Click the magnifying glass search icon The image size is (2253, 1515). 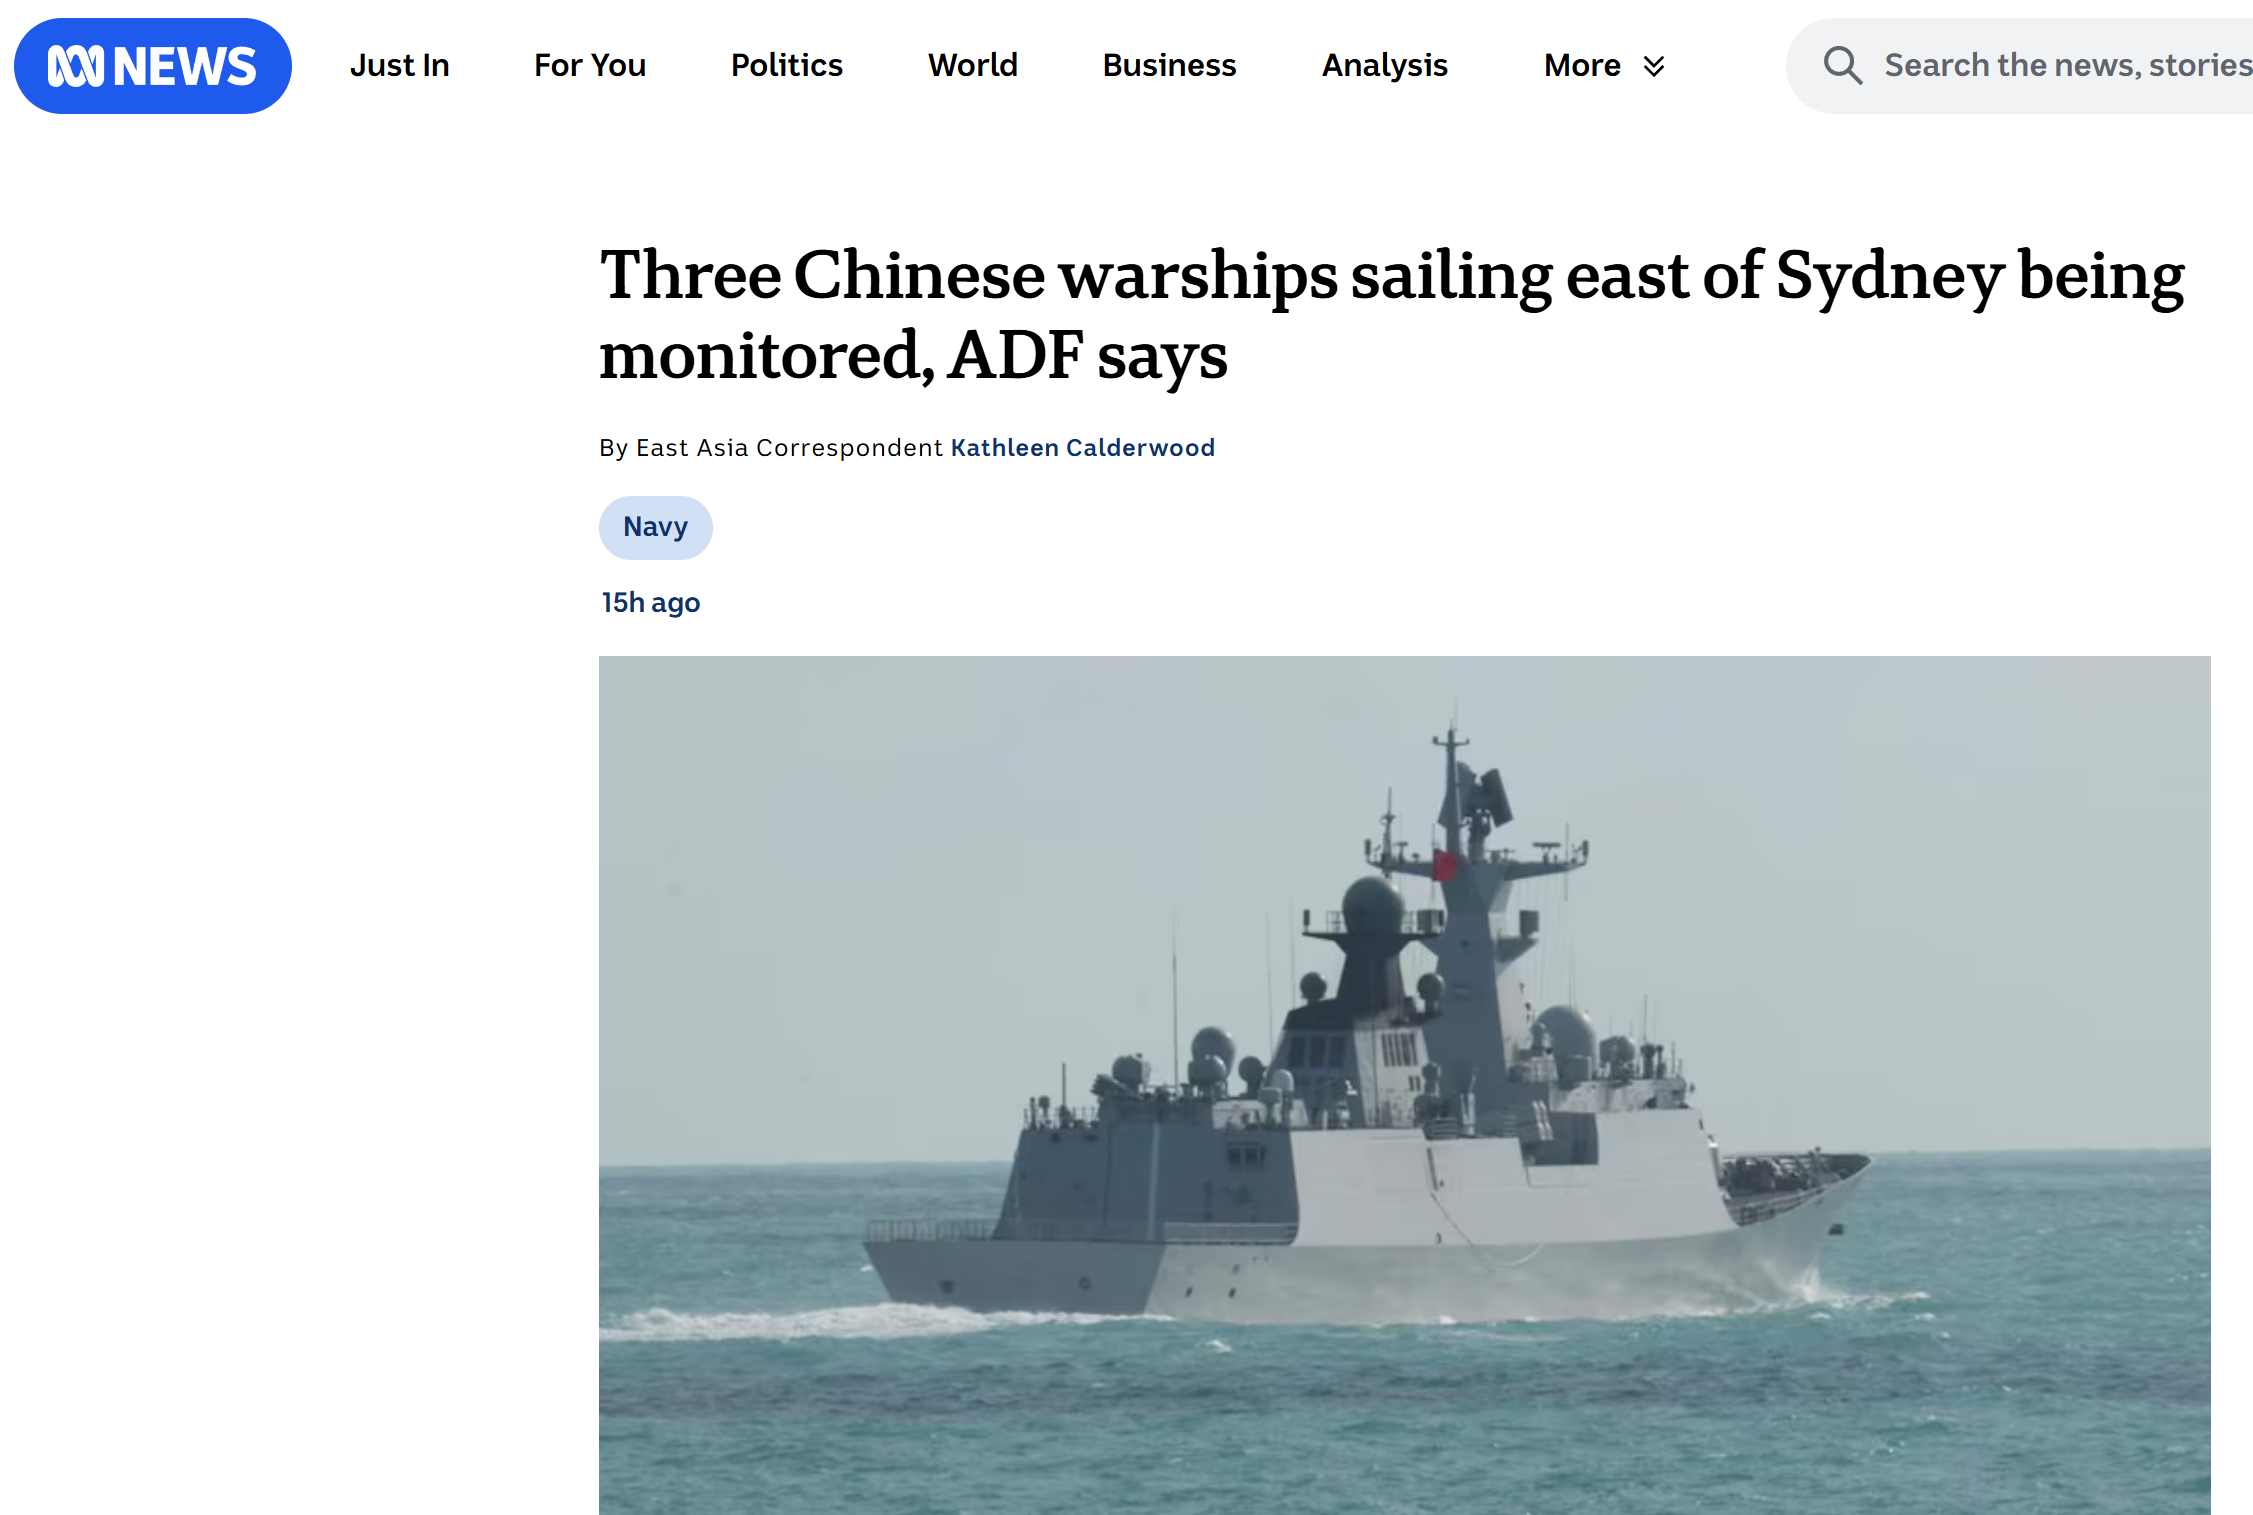tap(1842, 66)
